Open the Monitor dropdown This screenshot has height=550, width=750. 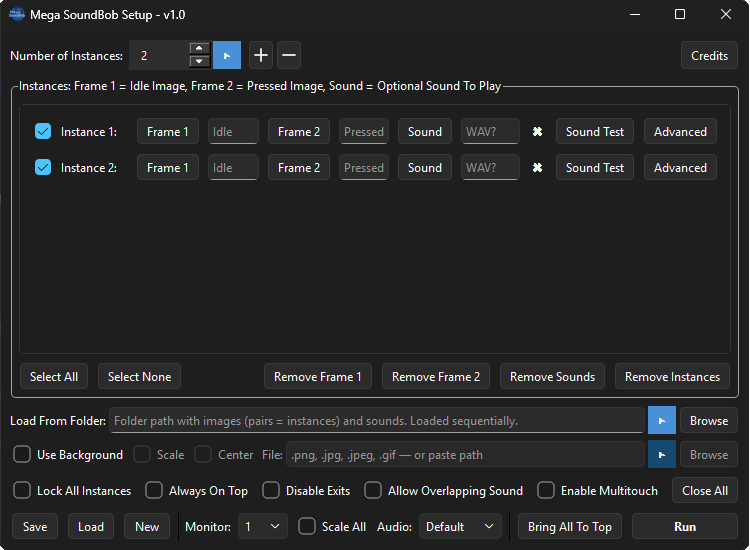point(263,526)
